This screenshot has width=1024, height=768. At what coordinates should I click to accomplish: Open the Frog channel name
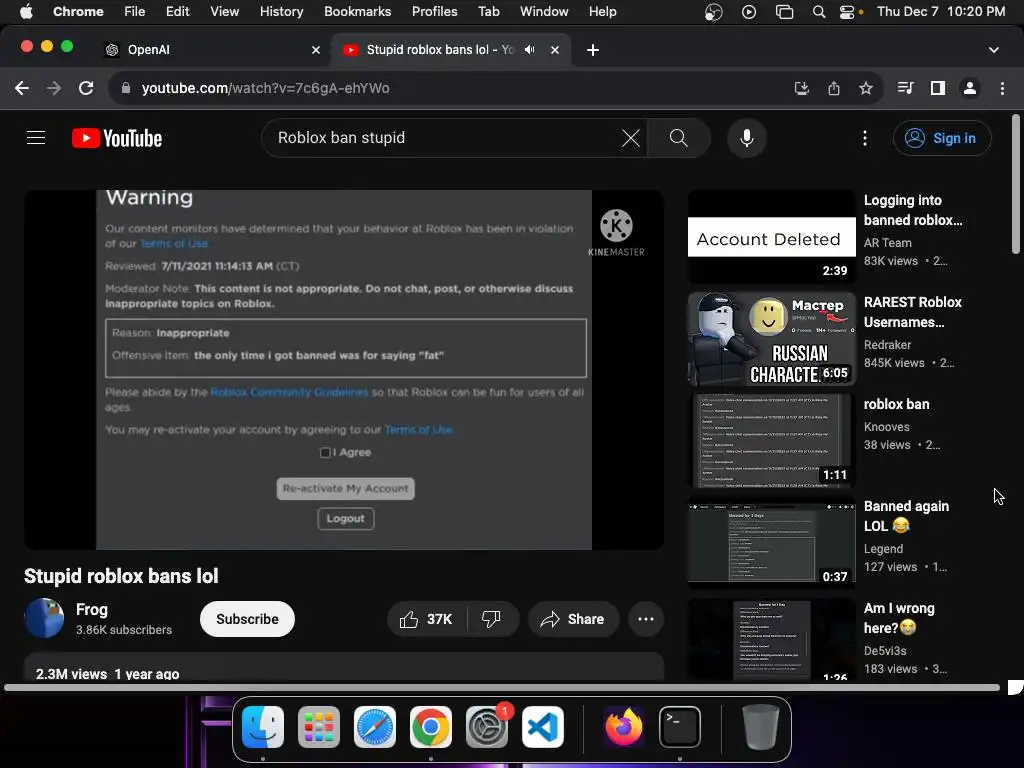click(91, 610)
